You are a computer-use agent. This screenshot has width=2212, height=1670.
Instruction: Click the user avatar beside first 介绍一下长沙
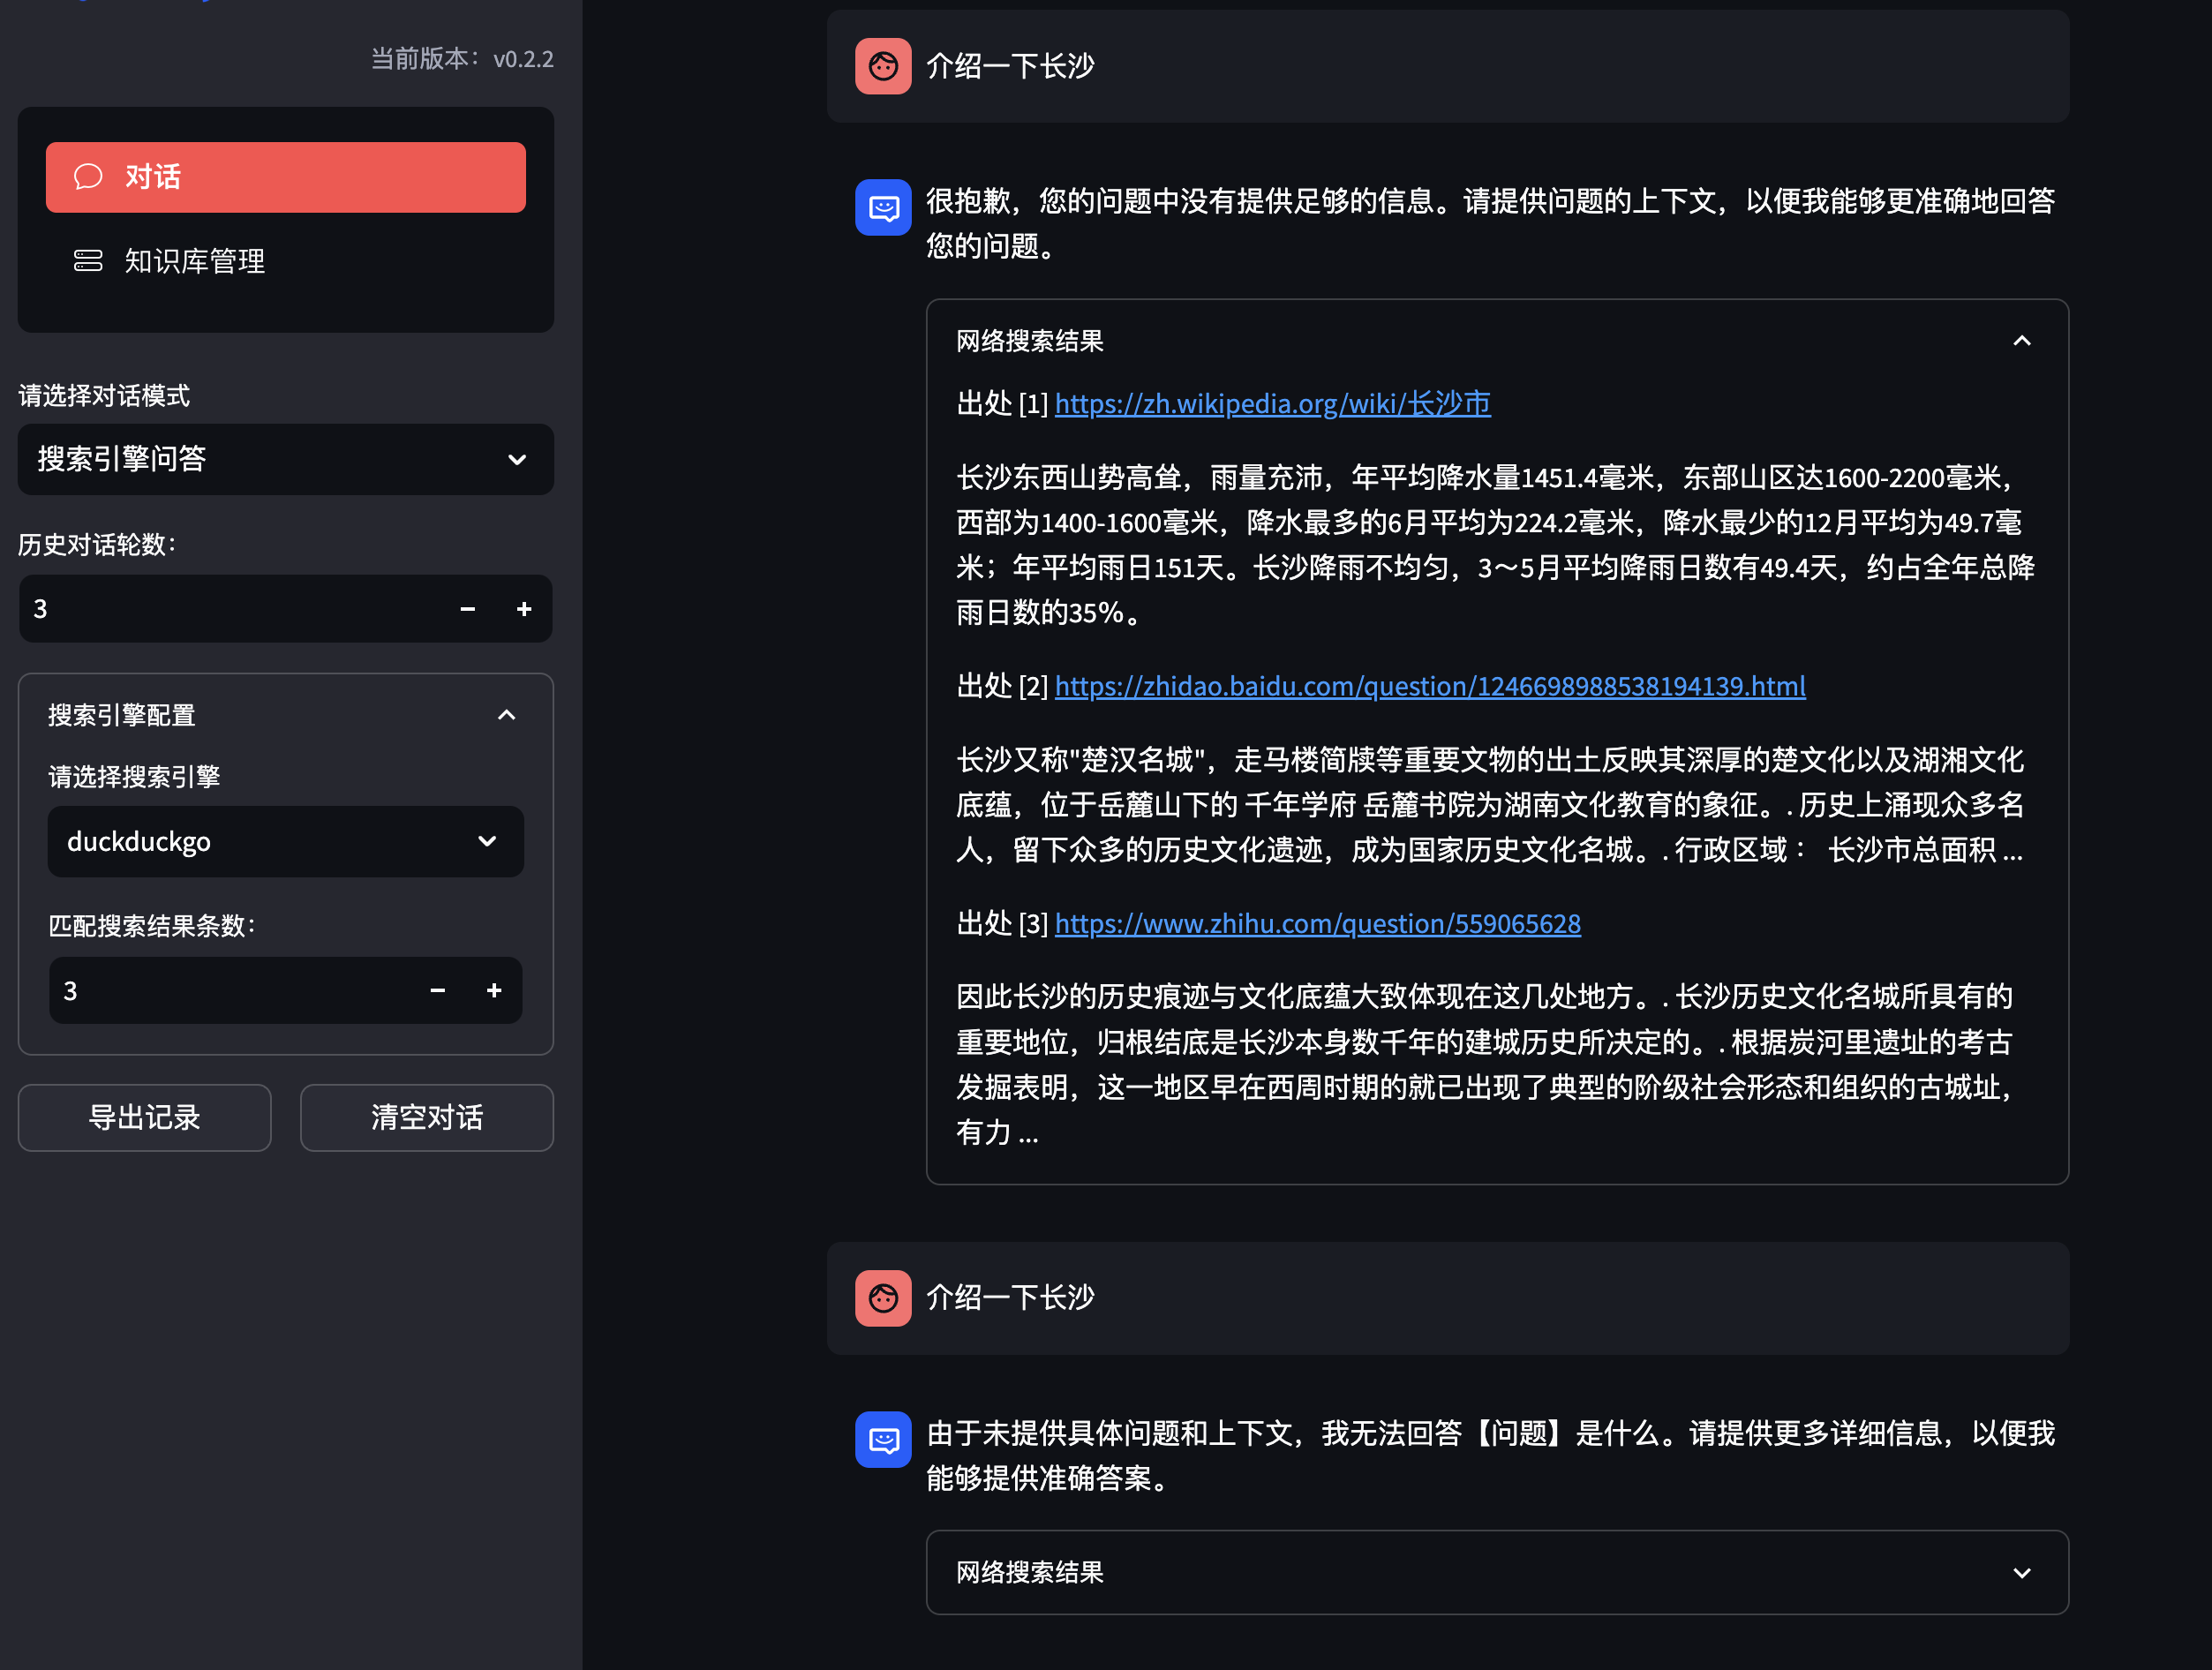click(x=883, y=65)
